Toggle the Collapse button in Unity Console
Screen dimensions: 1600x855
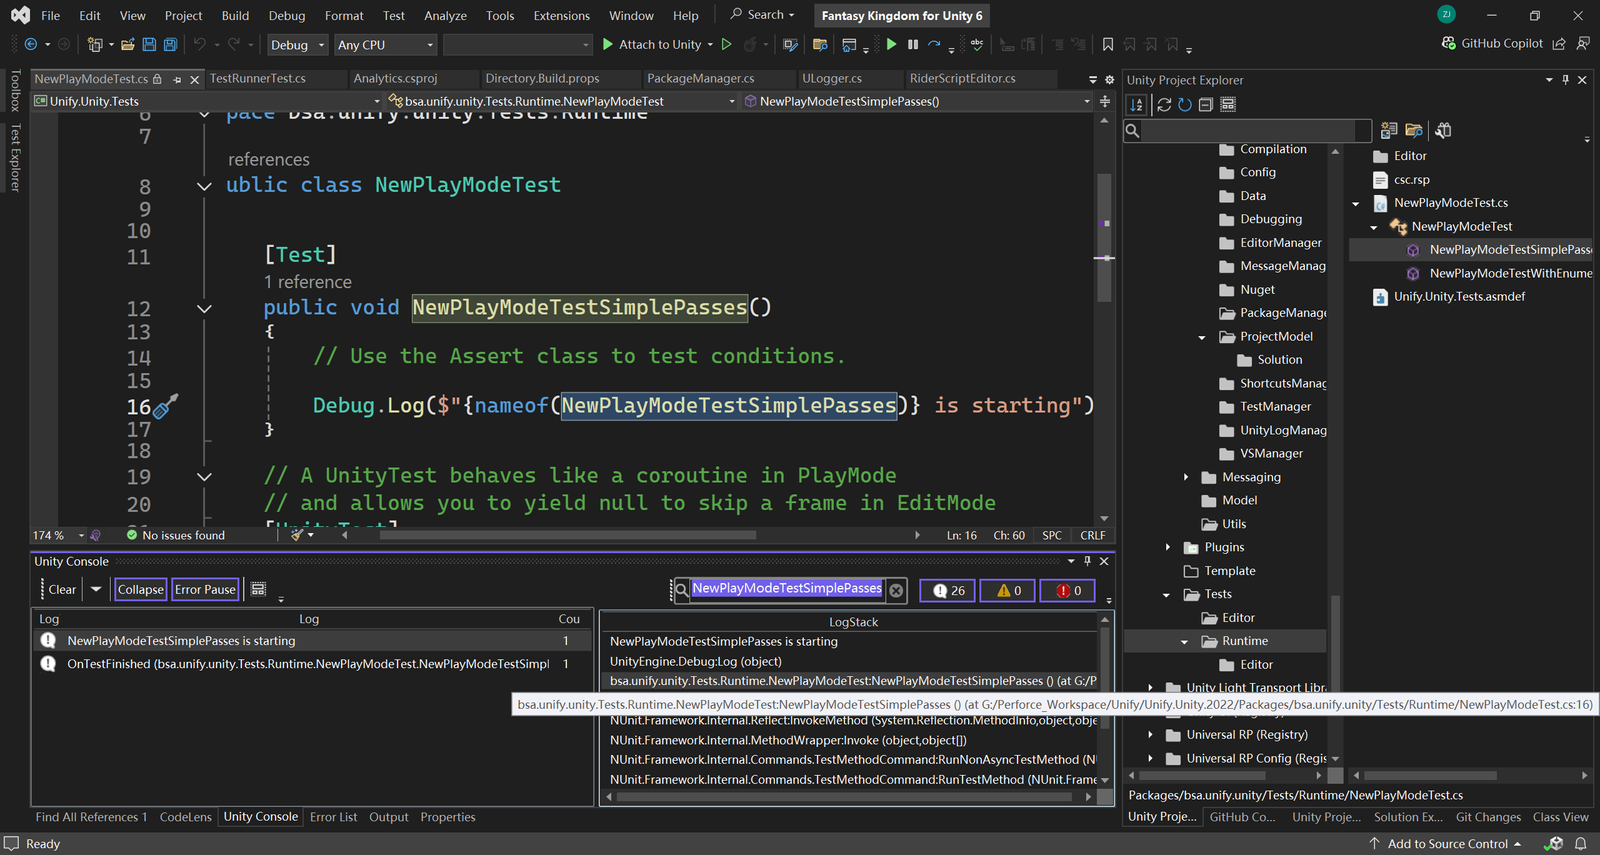pyautogui.click(x=140, y=590)
